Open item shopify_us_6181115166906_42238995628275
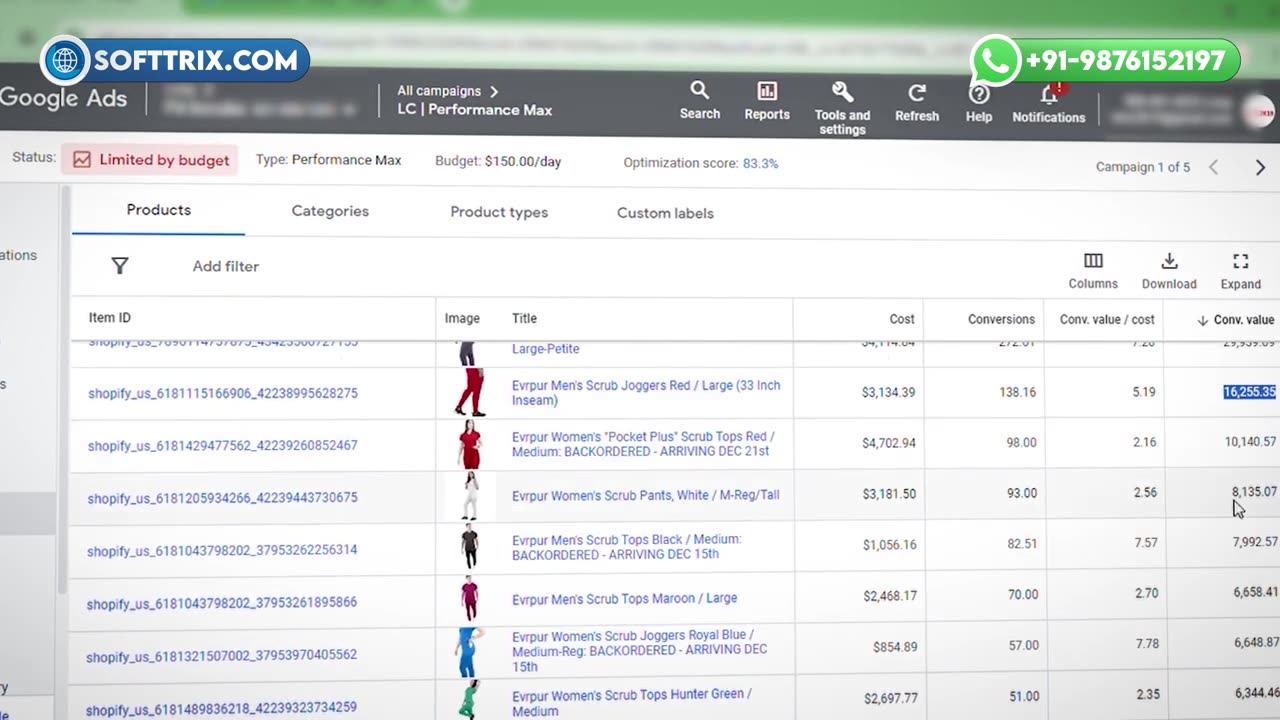 (222, 393)
